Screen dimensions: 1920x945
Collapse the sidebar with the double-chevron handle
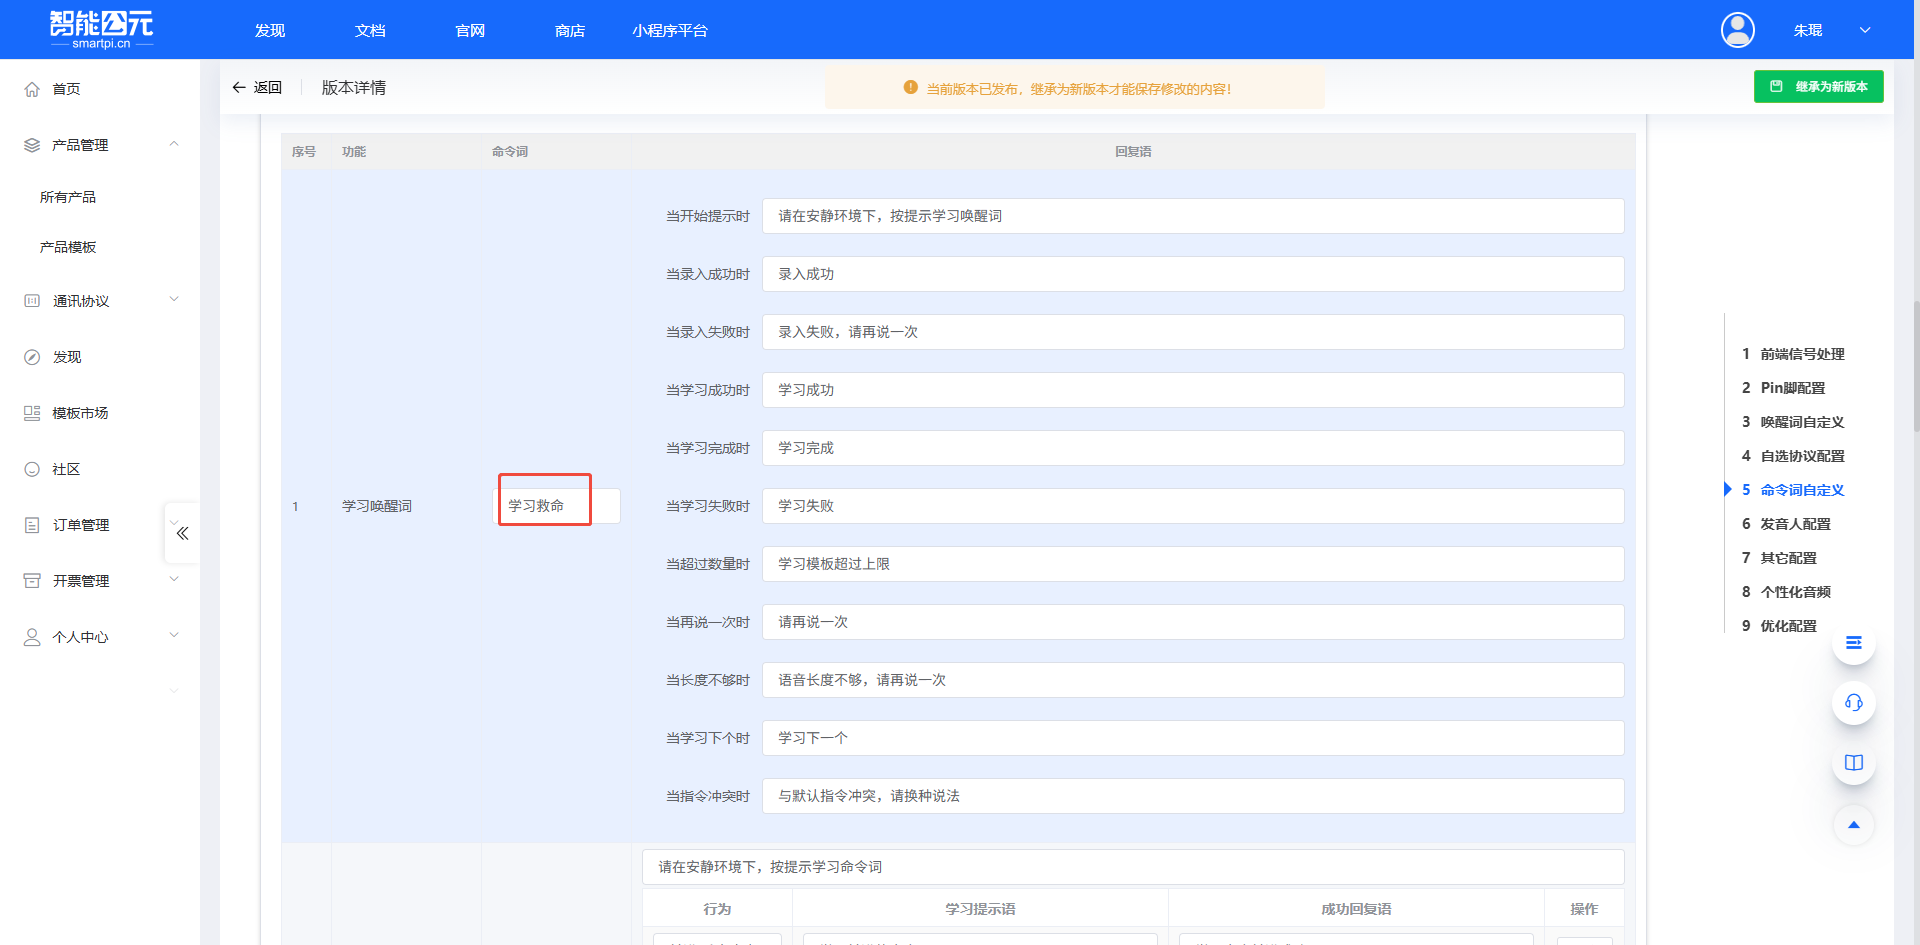[181, 533]
